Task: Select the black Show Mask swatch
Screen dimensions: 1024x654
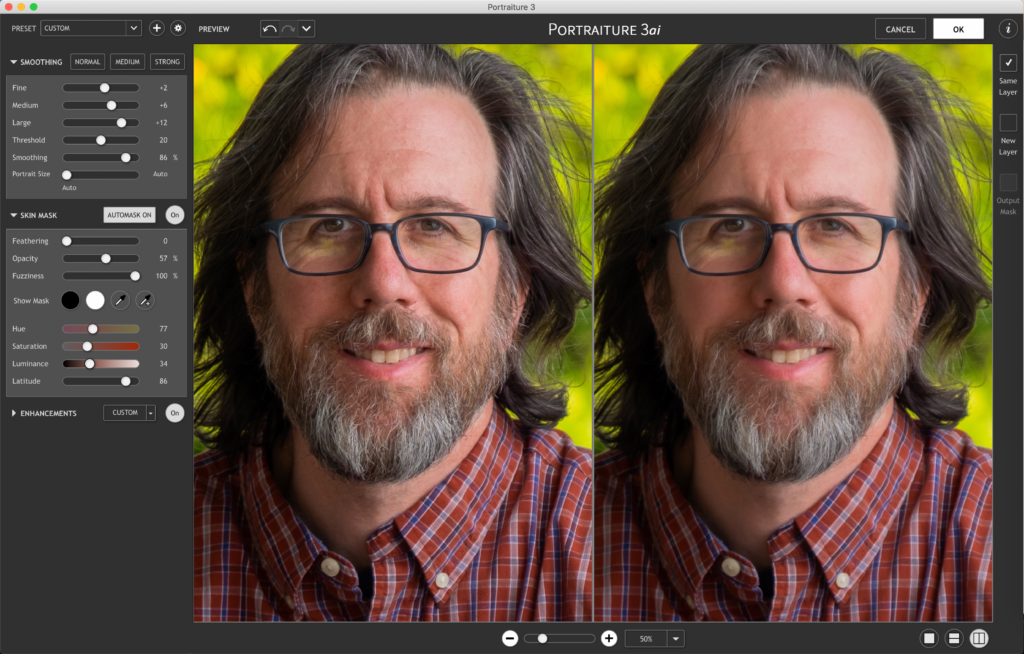Action: click(70, 300)
